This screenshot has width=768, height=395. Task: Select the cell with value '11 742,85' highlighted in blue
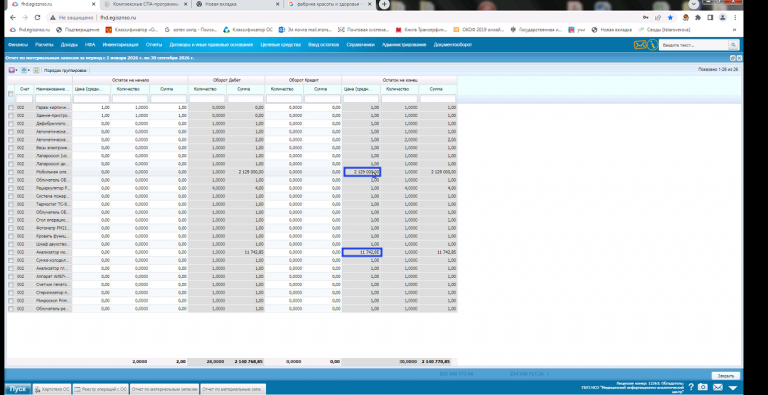[x=362, y=252]
